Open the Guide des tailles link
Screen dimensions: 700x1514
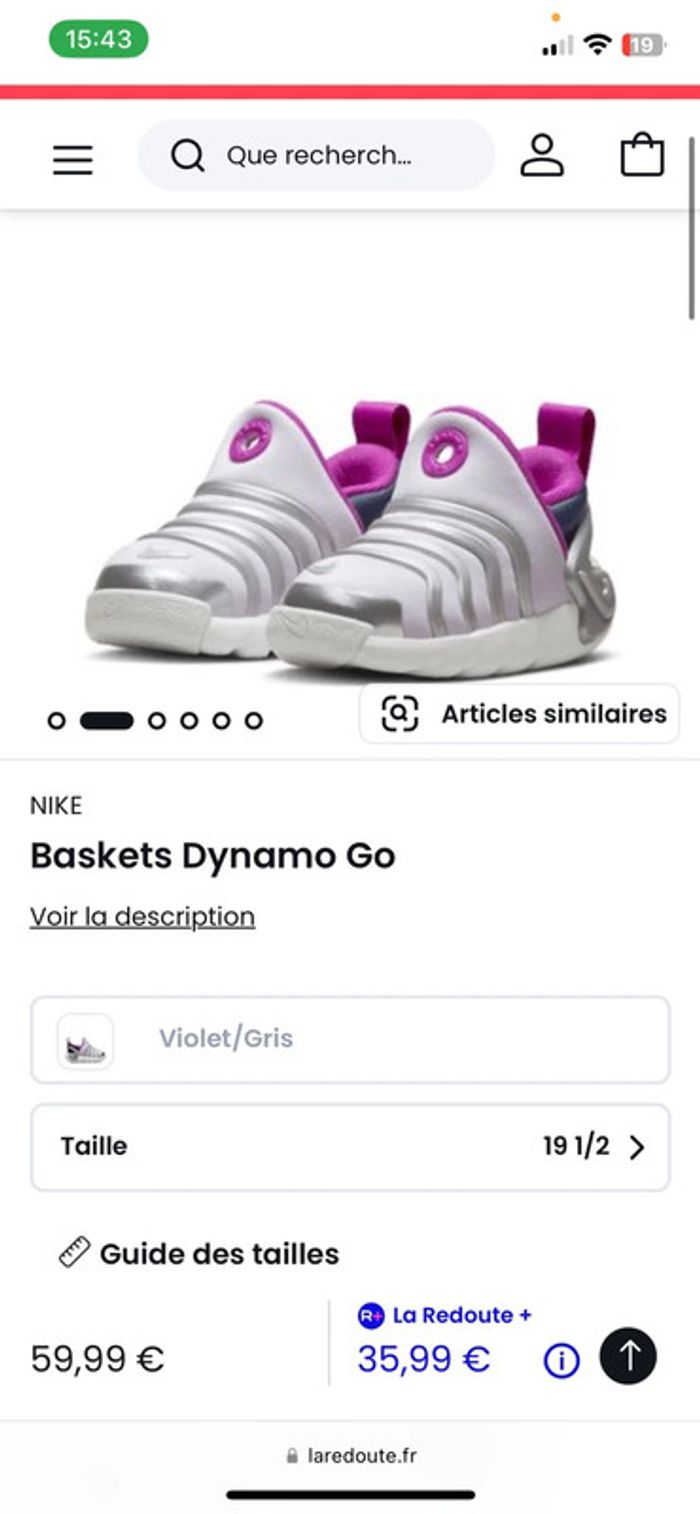point(219,1253)
